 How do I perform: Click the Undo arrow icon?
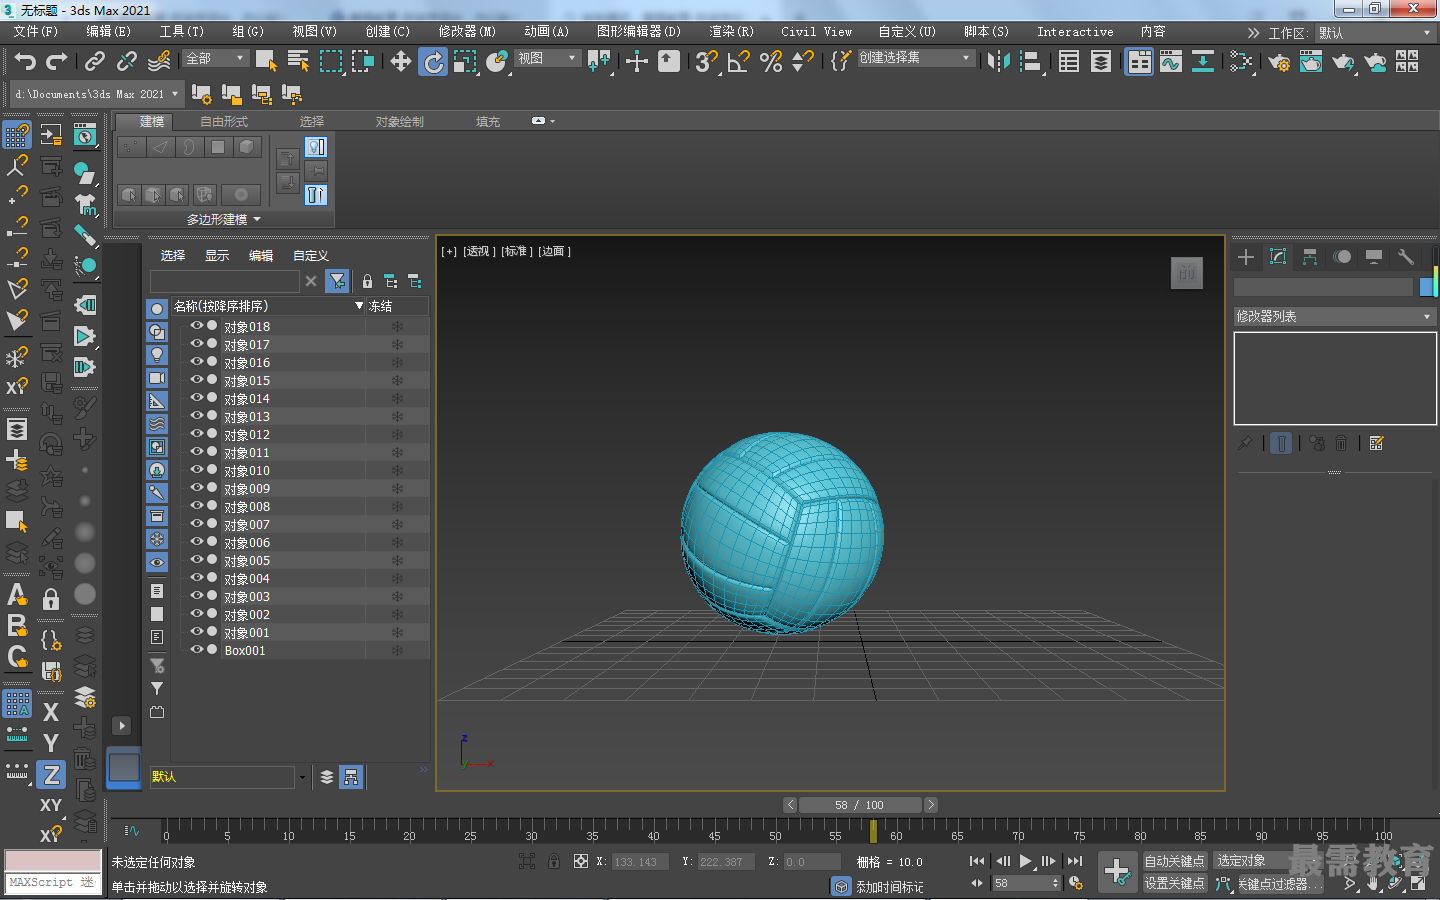pyautogui.click(x=25, y=62)
